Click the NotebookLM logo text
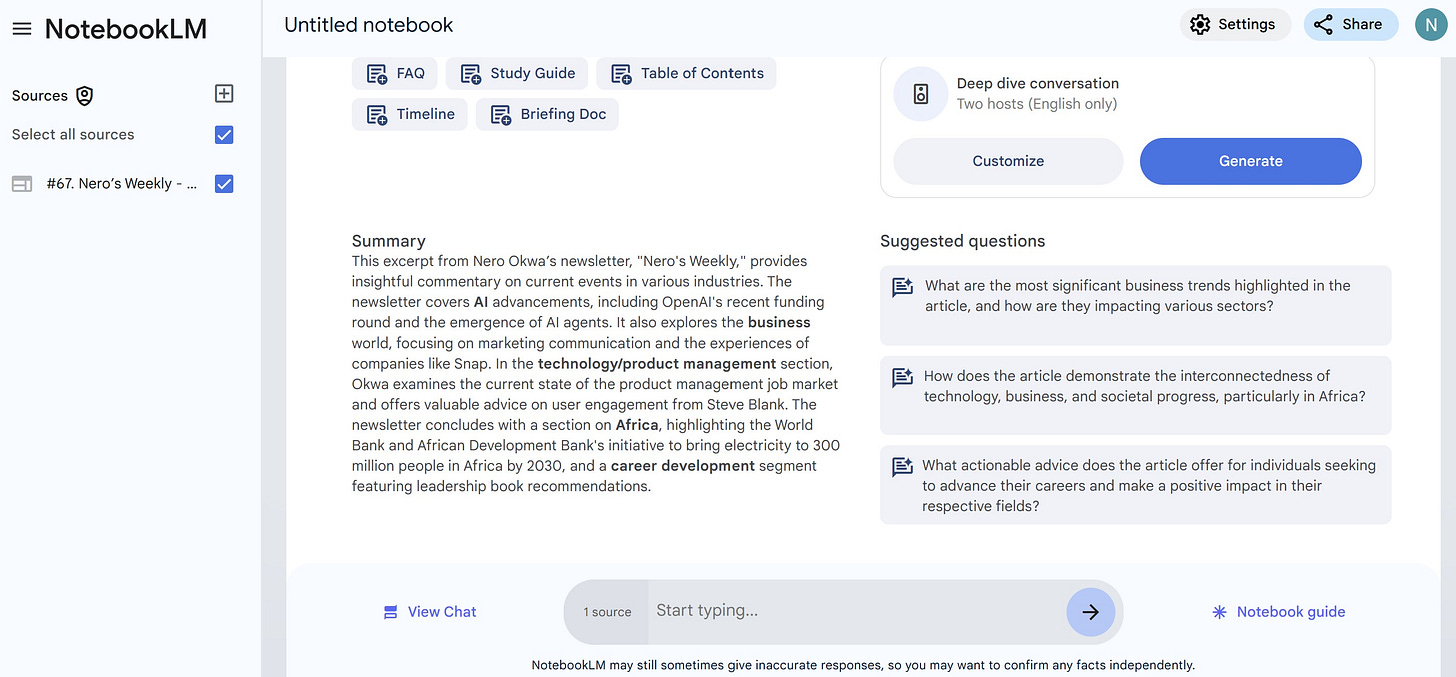 point(126,29)
